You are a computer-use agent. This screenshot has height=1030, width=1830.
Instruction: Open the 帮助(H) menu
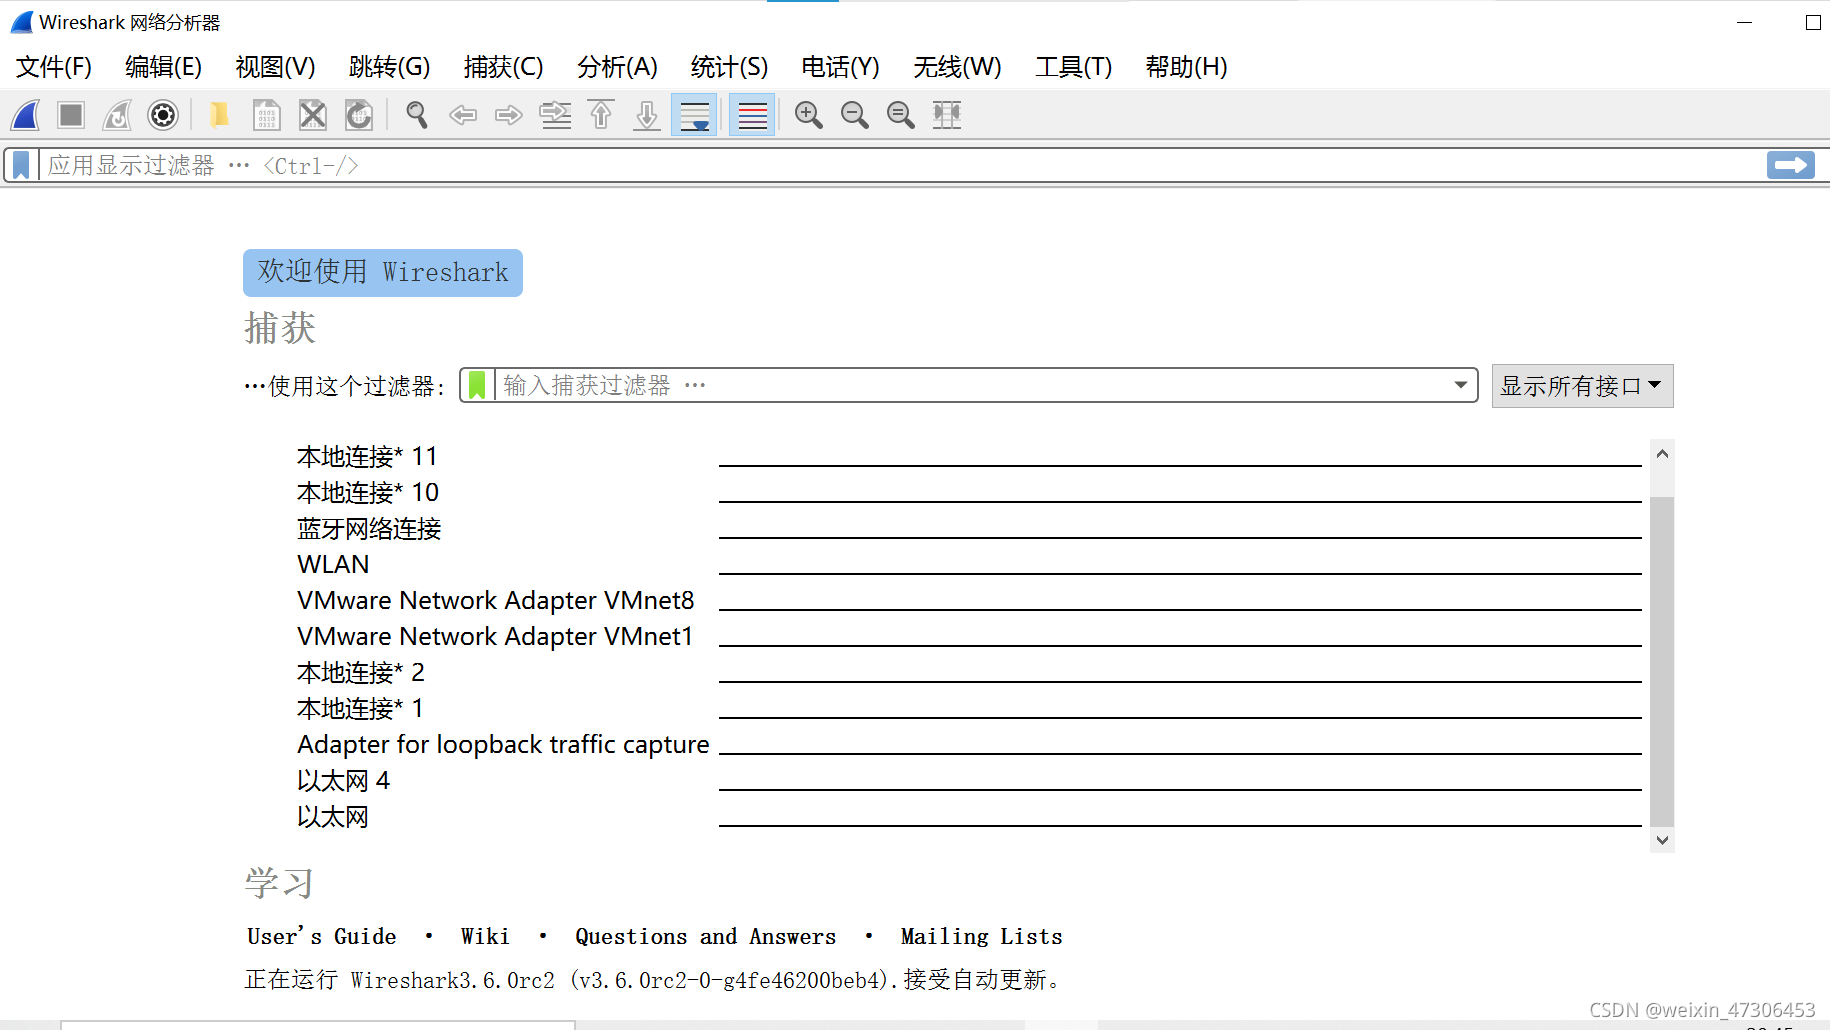tap(1186, 67)
